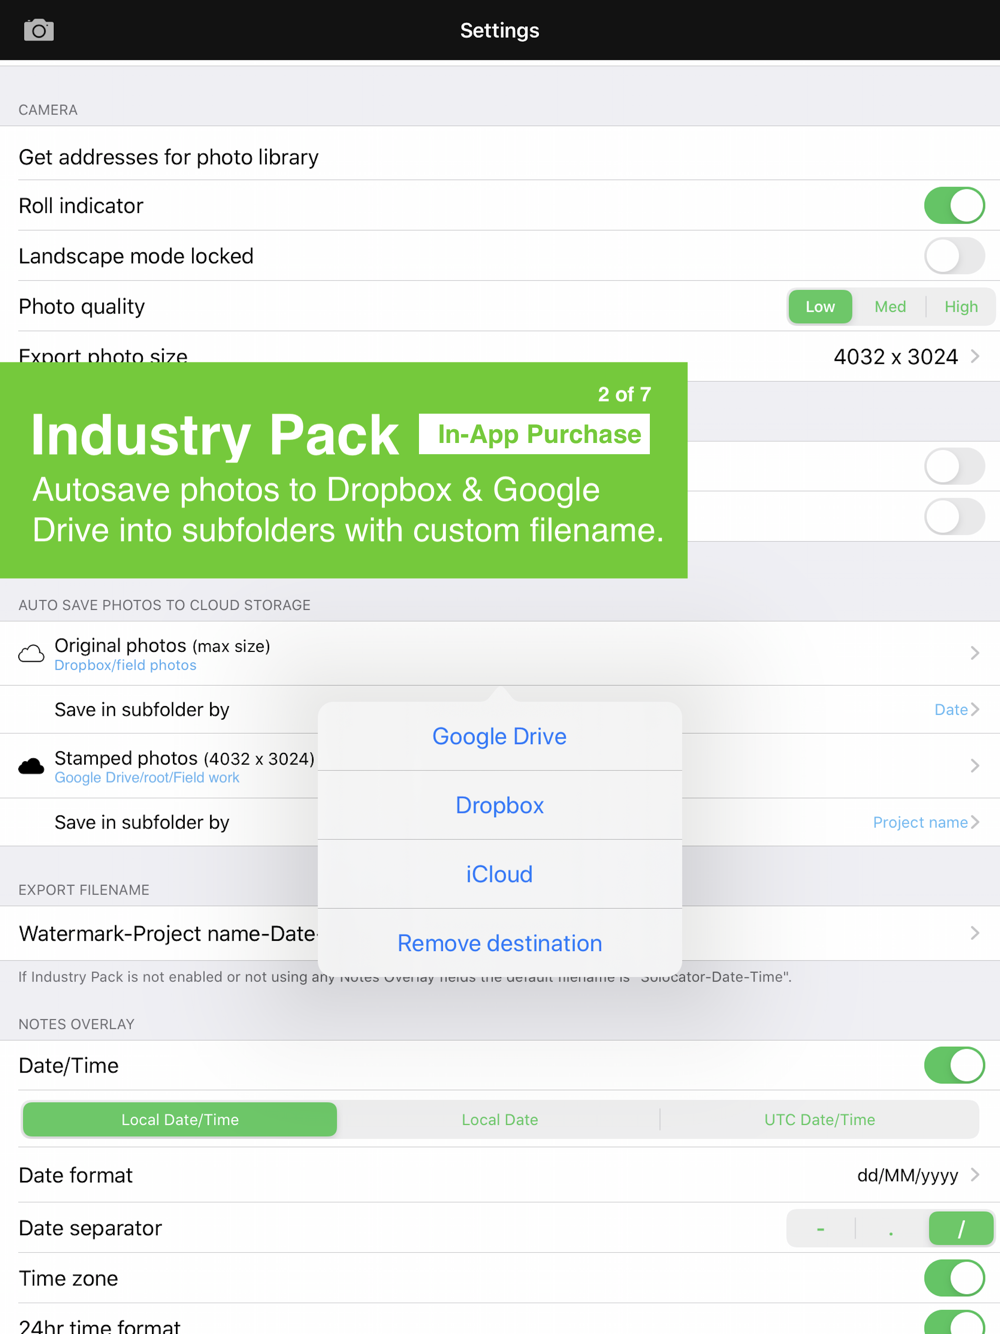1000x1334 pixels.
Task: Tap the outline cloud icon for Original photos
Action: 31,654
